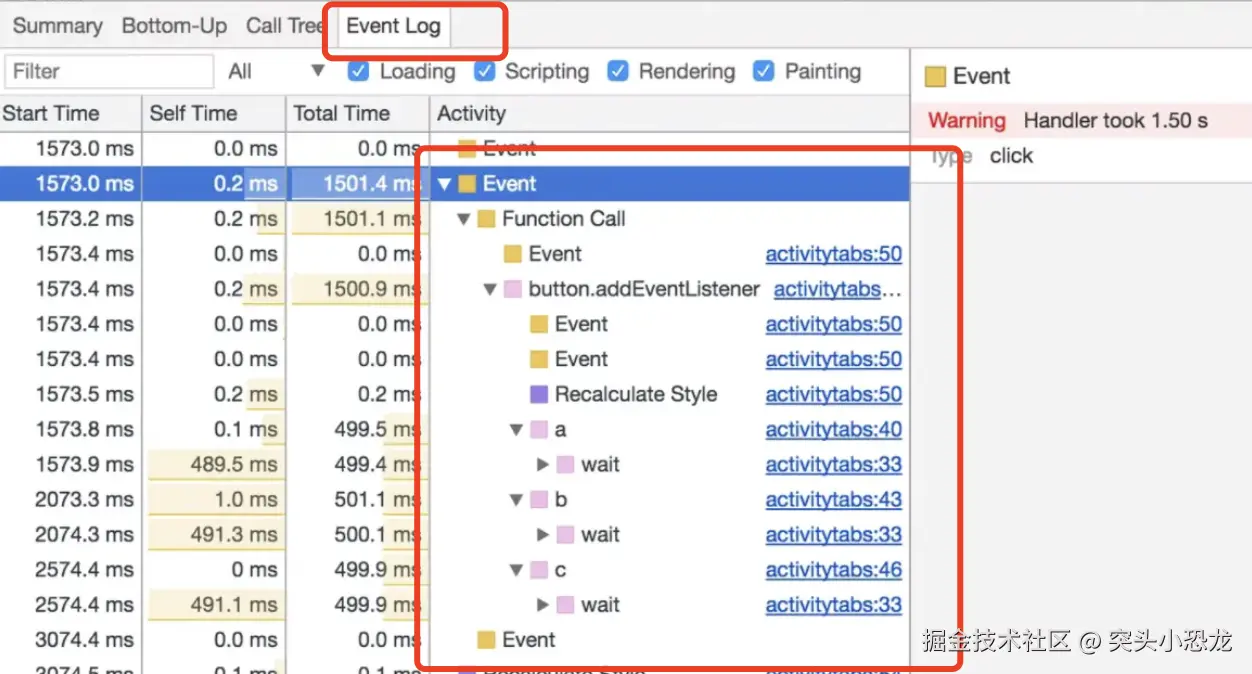Open the All duration dropdown
1252x674 pixels.
(x=277, y=71)
